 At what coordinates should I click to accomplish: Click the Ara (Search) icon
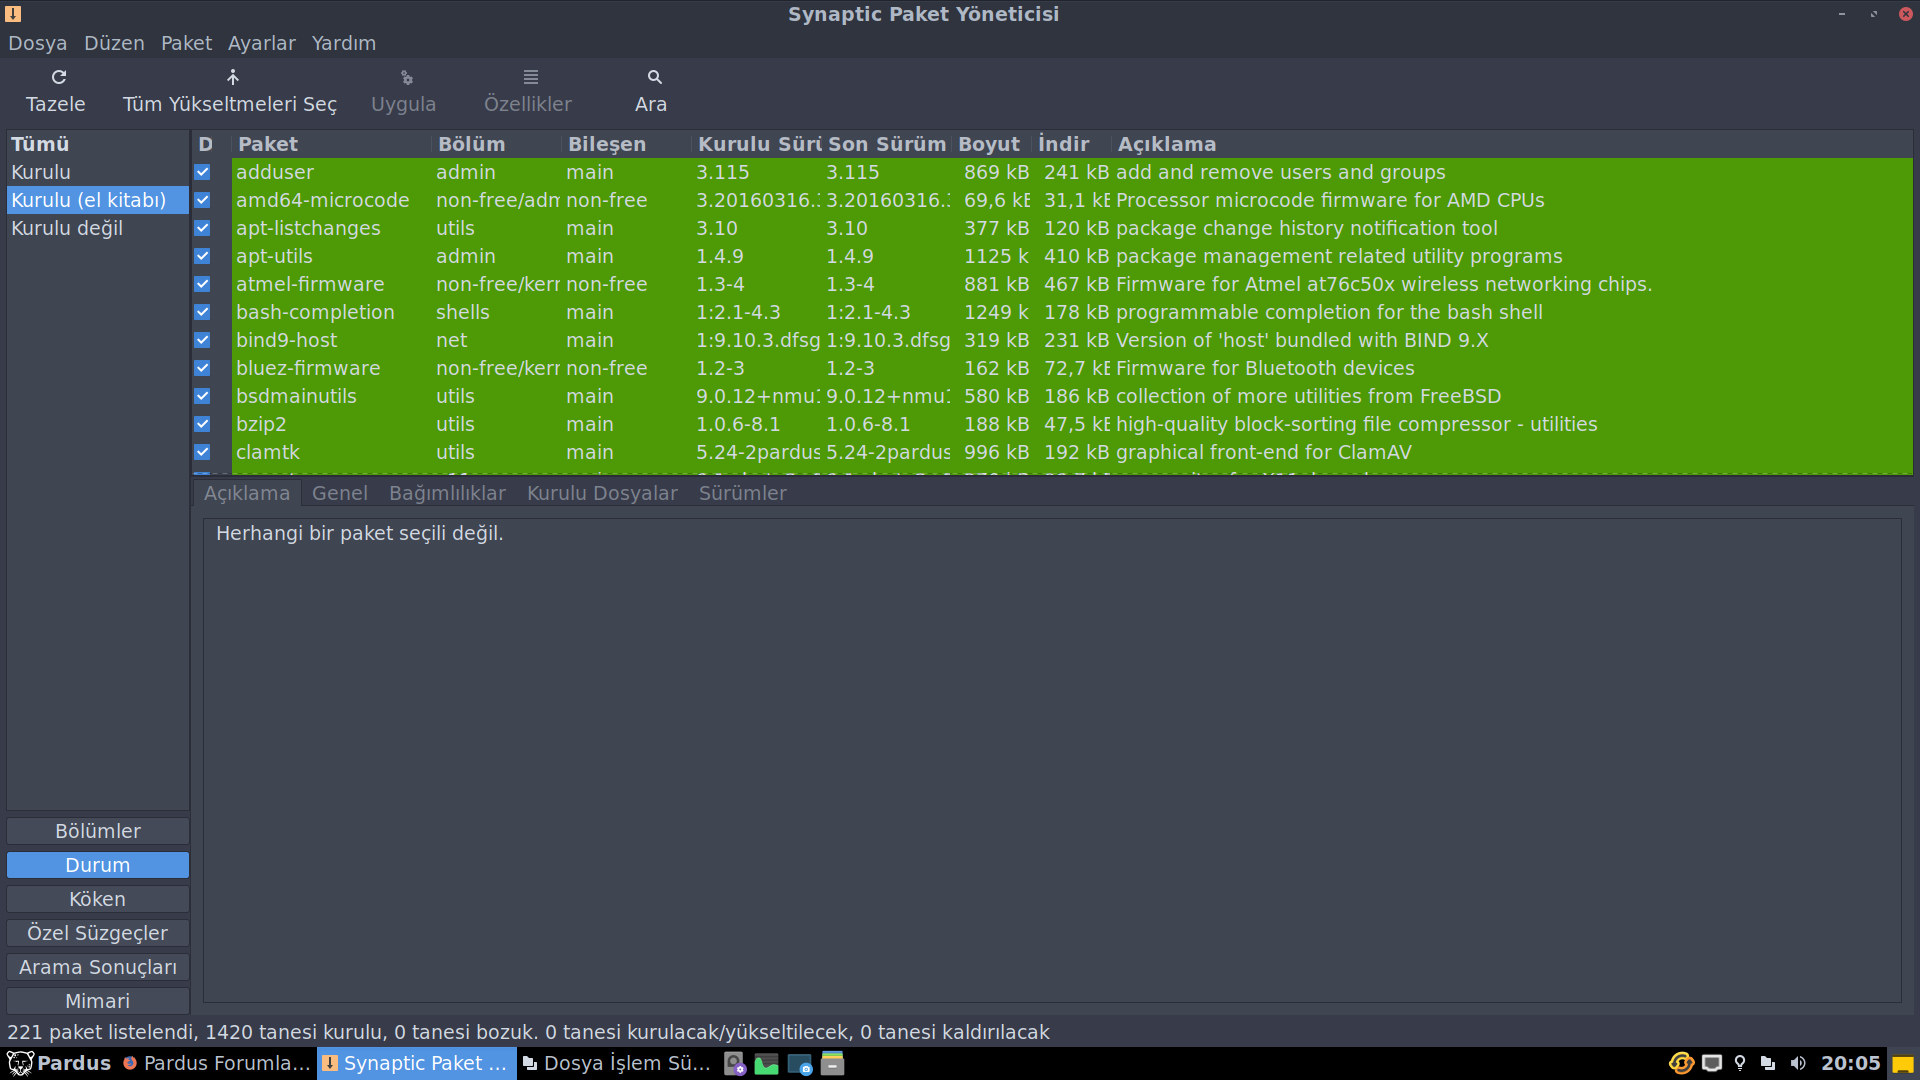[653, 76]
